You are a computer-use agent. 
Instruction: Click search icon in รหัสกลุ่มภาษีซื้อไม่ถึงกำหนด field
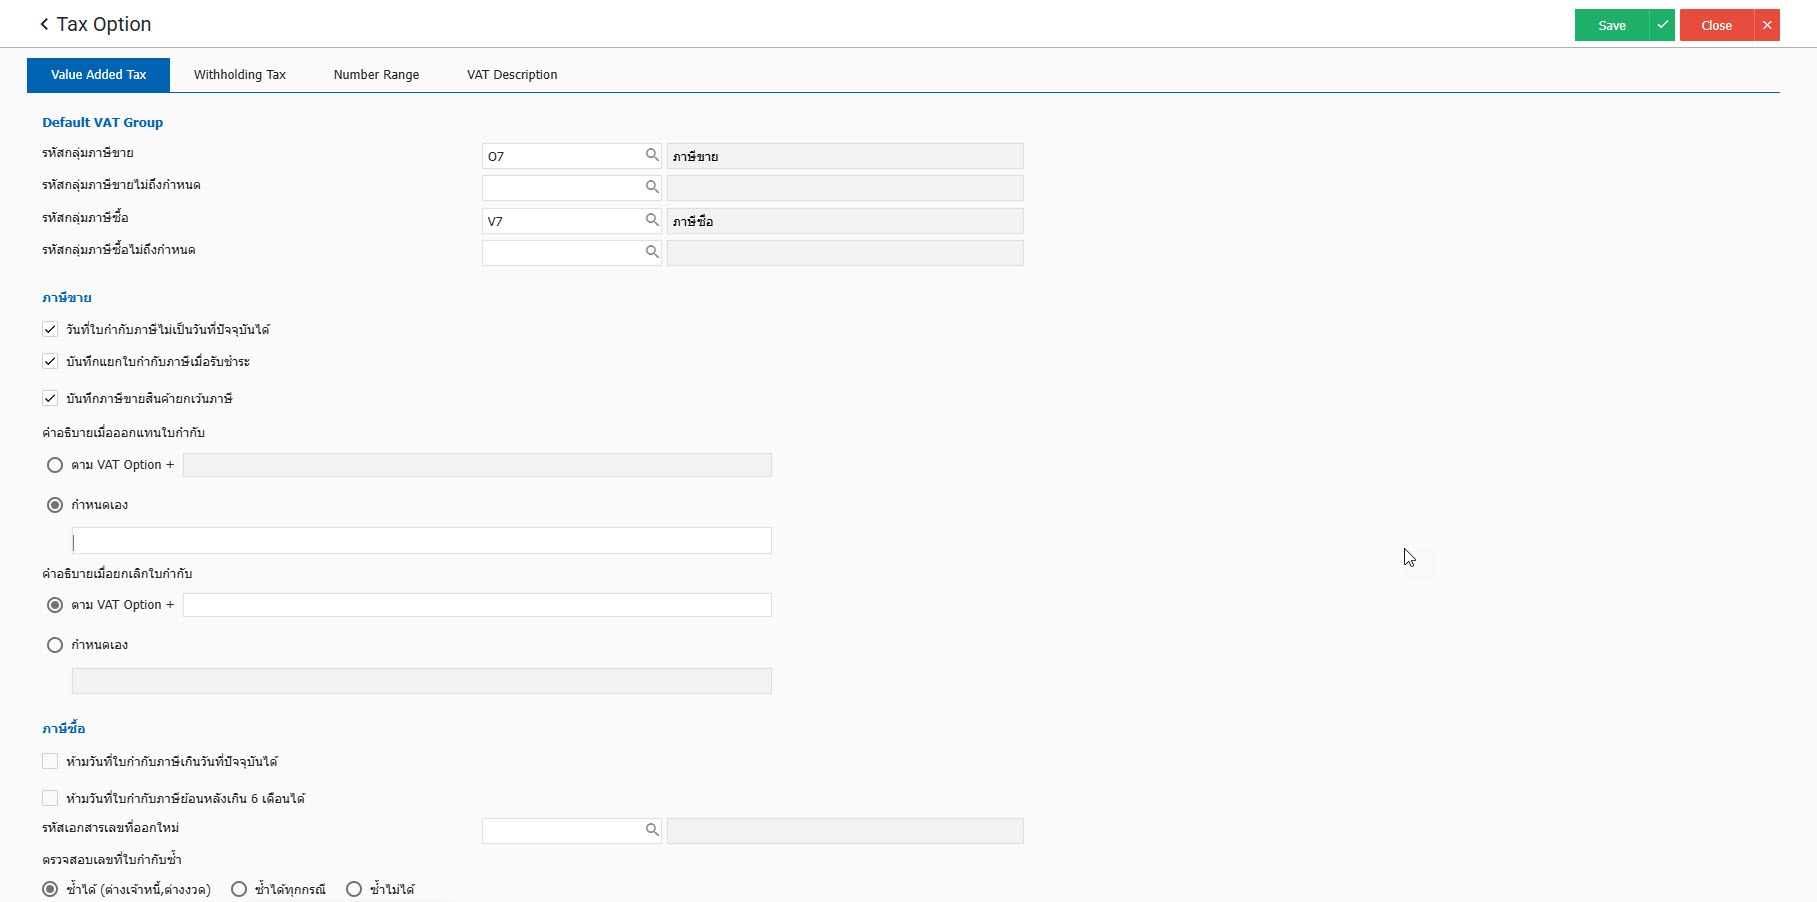pos(652,252)
